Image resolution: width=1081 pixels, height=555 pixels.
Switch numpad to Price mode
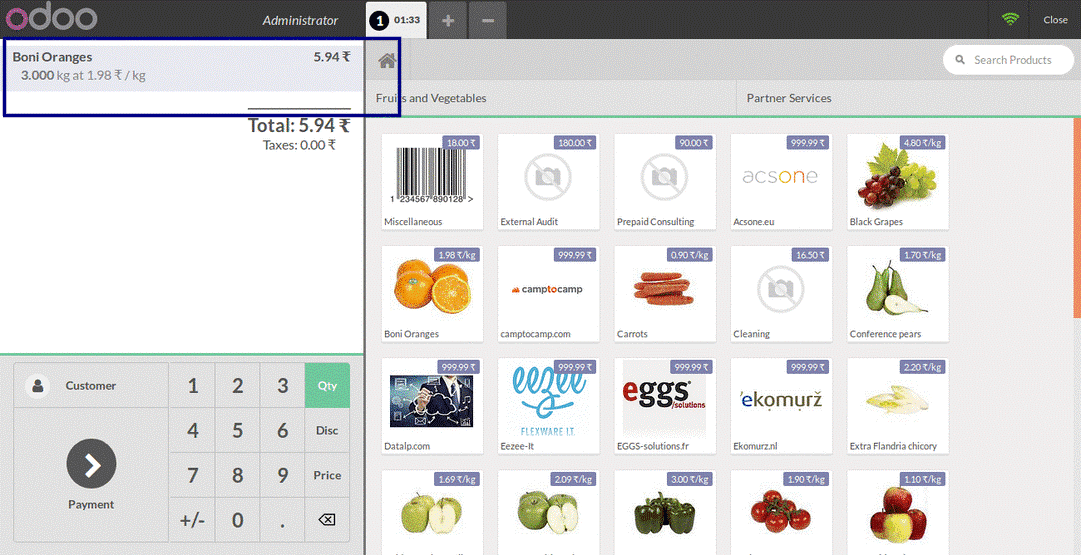pos(327,475)
